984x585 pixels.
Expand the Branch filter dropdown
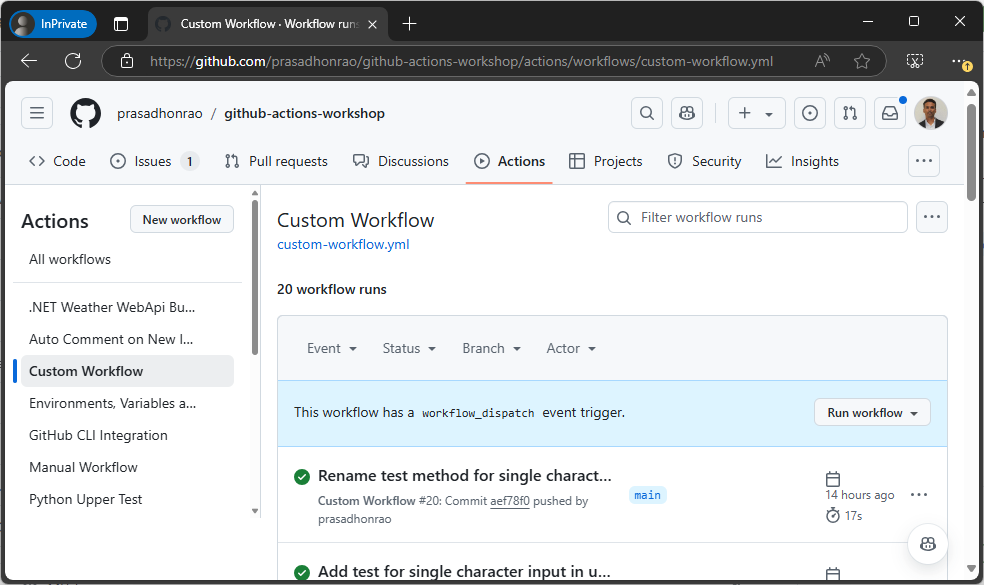pos(491,348)
